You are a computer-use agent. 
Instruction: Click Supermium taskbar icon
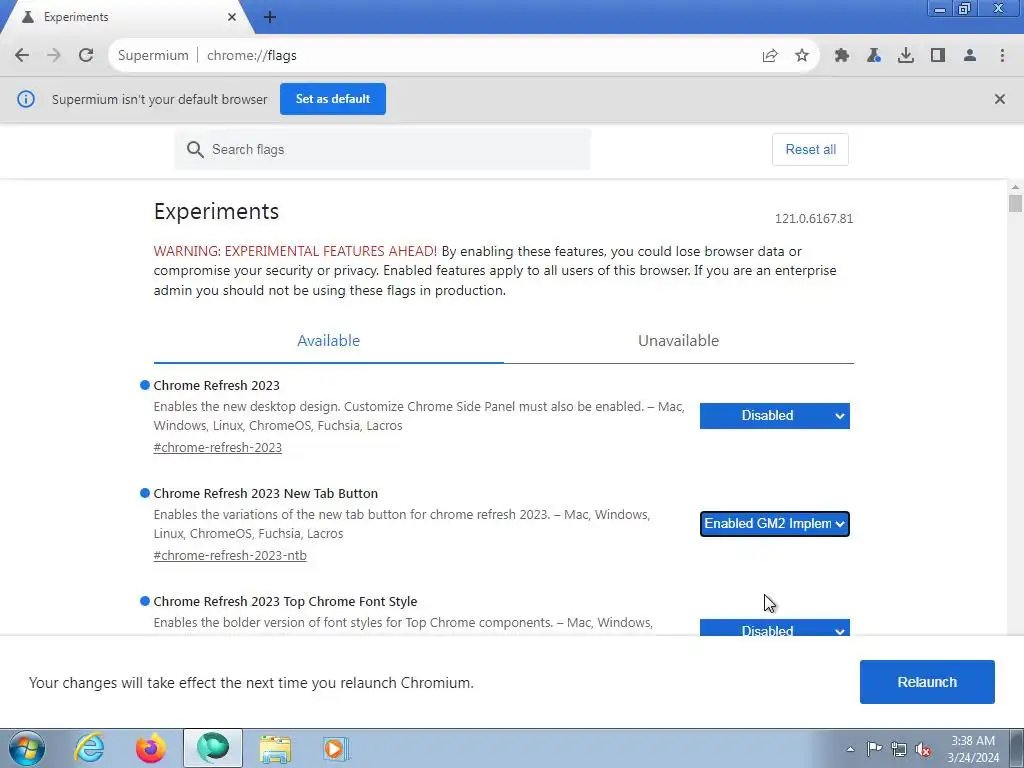[x=213, y=748]
